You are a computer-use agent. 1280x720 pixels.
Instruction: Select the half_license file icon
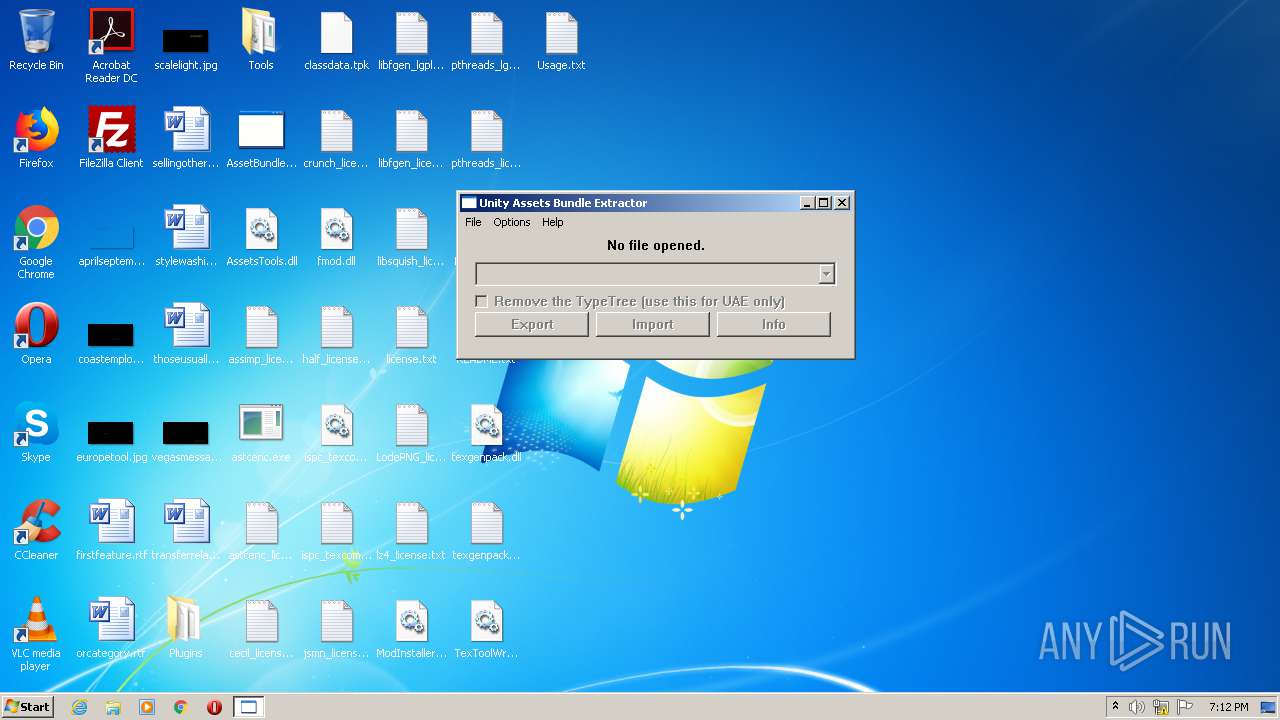coord(336,334)
